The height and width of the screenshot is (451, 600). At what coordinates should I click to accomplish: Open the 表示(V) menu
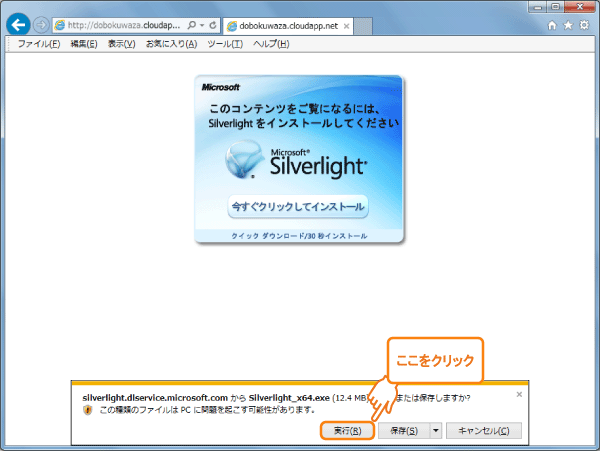tap(122, 44)
